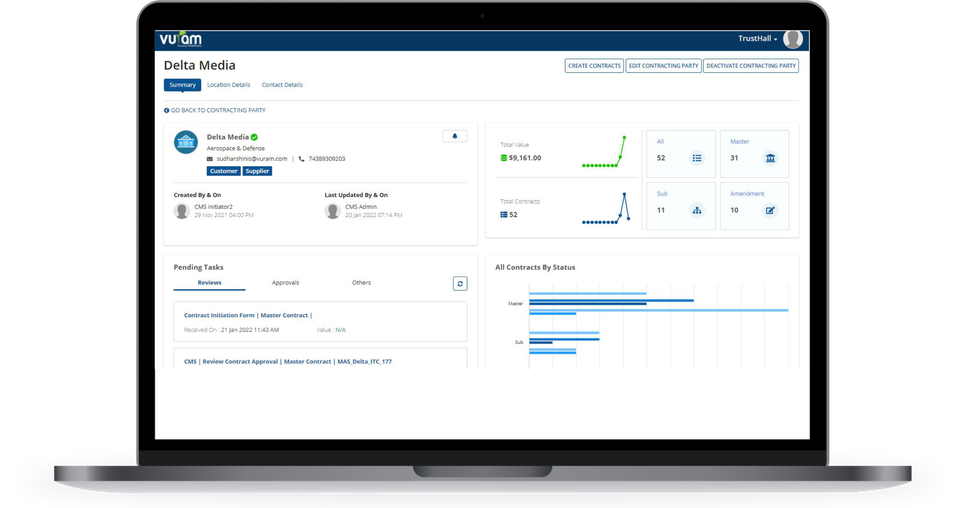Image resolution: width=960 pixels, height=508 pixels.
Task: Click the CMS Admin avatar
Action: 332,211
